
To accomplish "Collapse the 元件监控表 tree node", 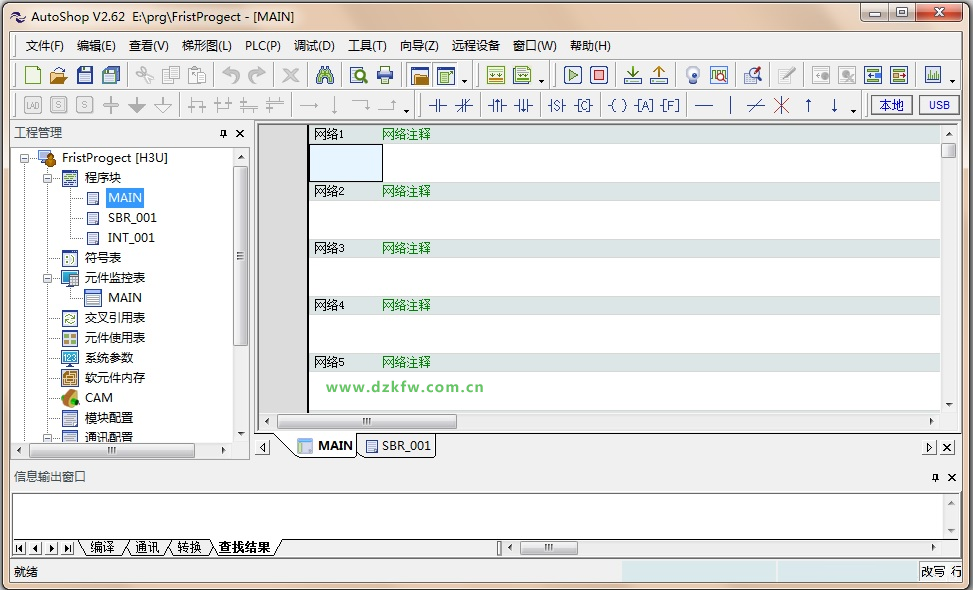I will (x=48, y=277).
